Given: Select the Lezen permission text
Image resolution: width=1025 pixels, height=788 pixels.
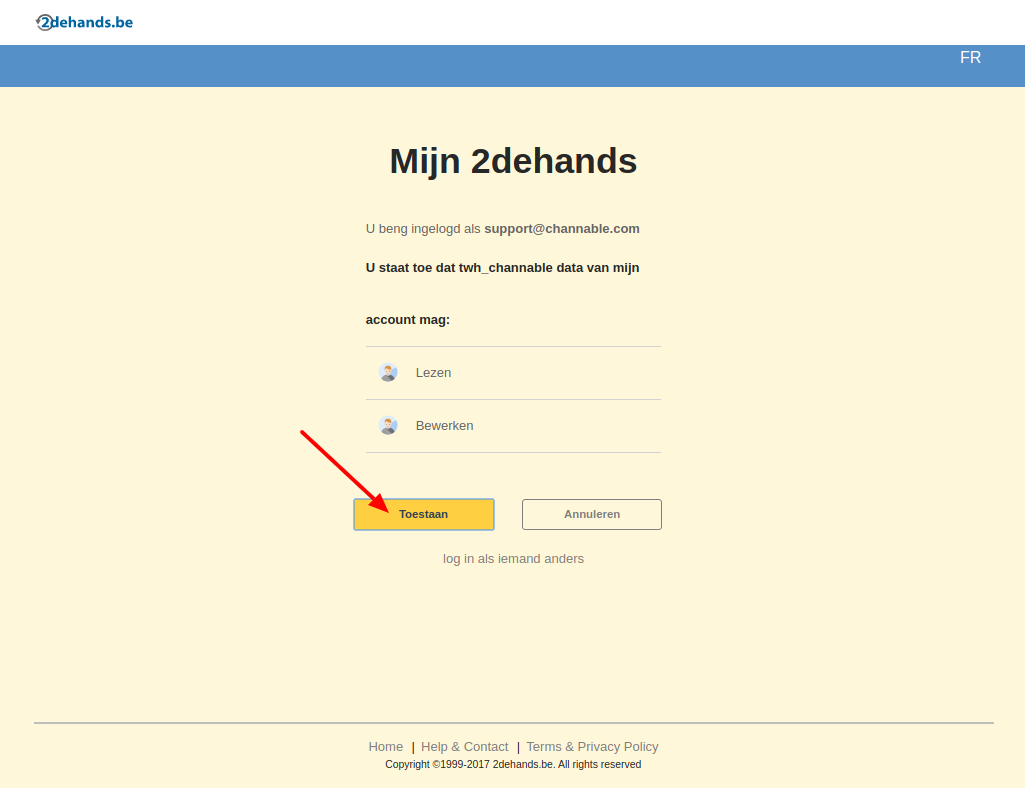Looking at the screenshot, I should (x=433, y=373).
